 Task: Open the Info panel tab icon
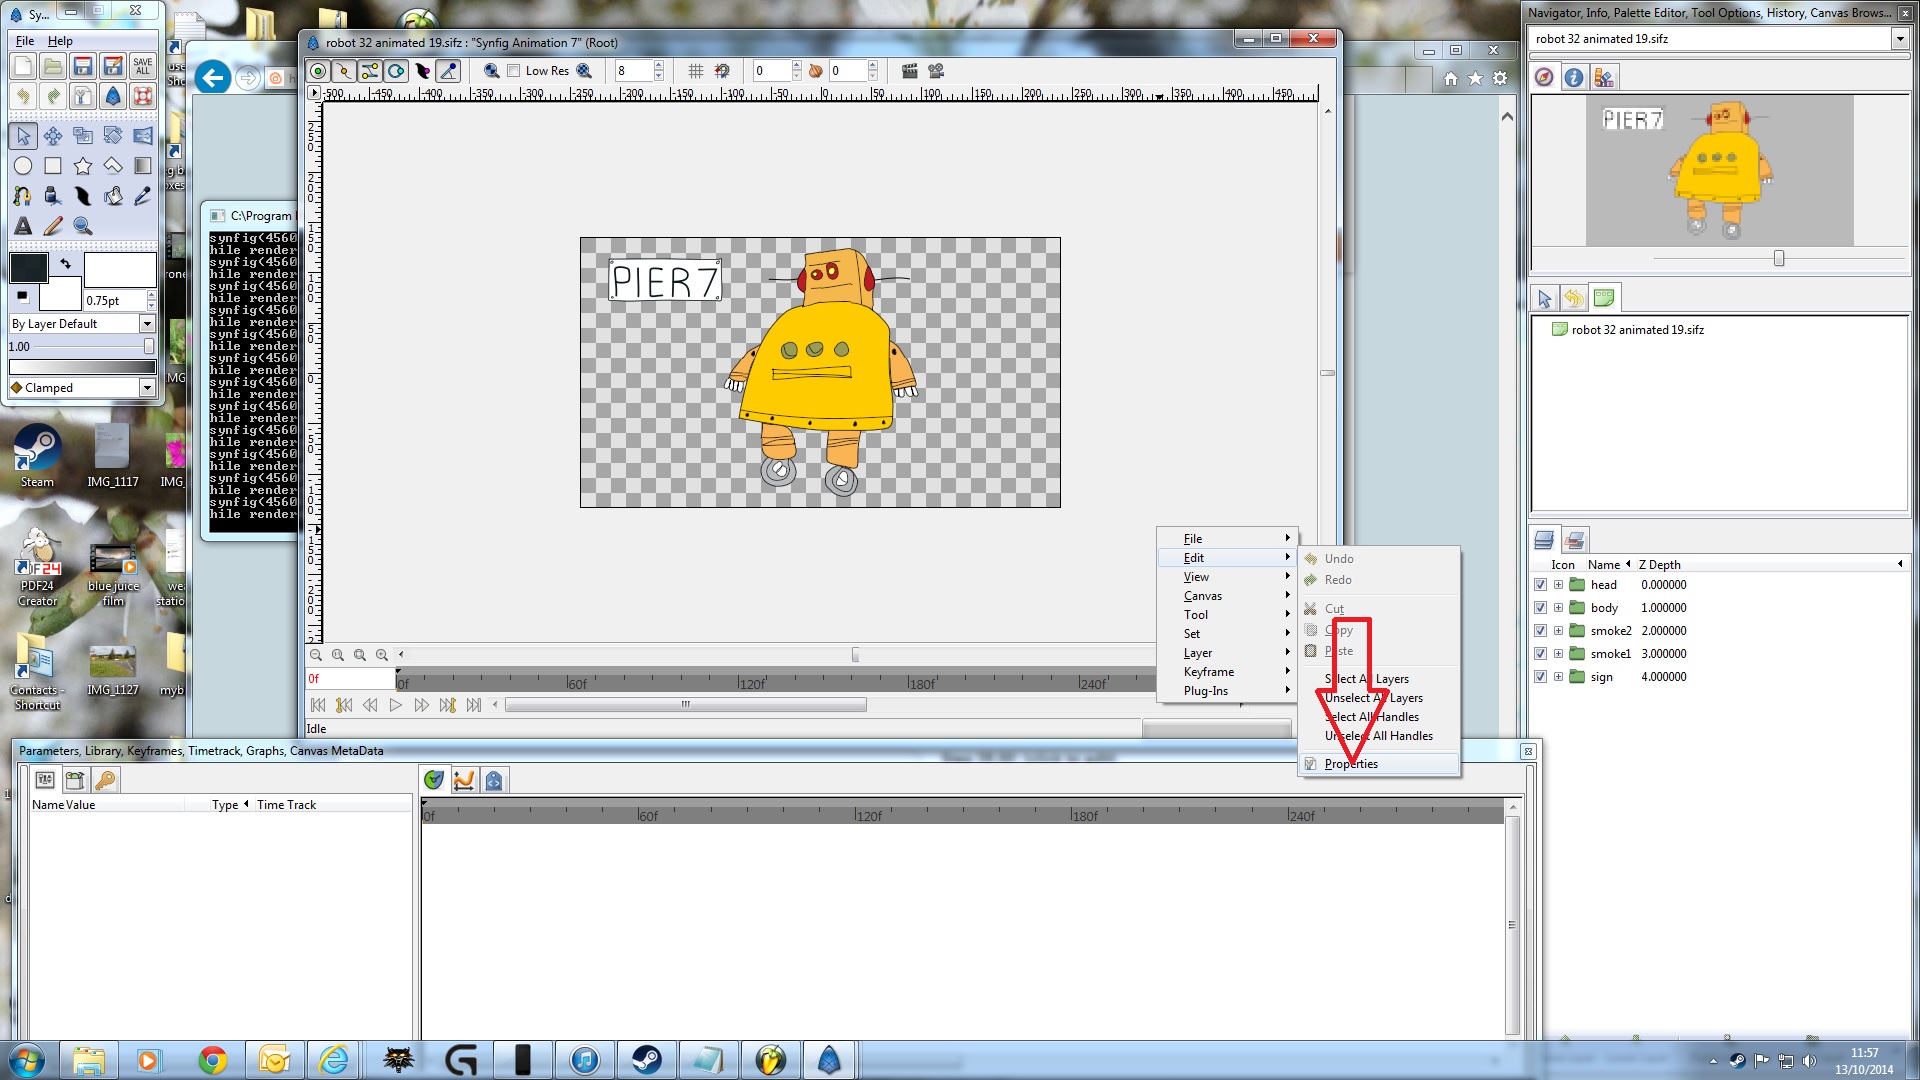pyautogui.click(x=1574, y=77)
